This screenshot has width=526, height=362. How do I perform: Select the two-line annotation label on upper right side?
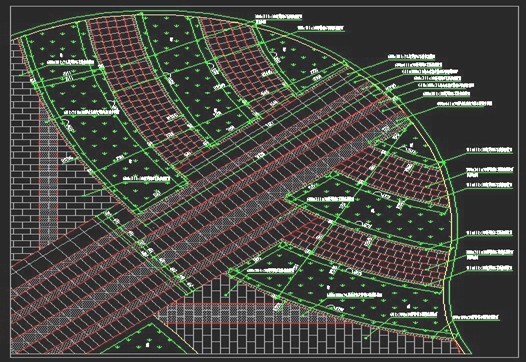tap(489, 171)
